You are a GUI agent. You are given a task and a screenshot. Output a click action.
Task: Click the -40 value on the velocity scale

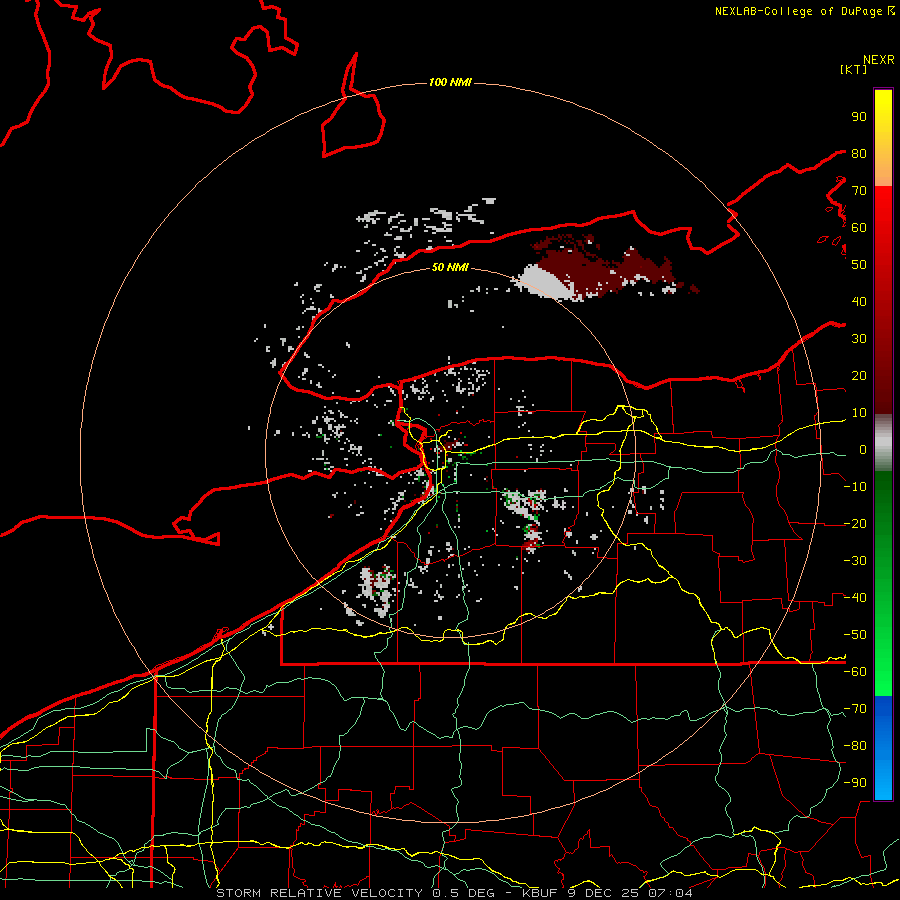coord(855,598)
